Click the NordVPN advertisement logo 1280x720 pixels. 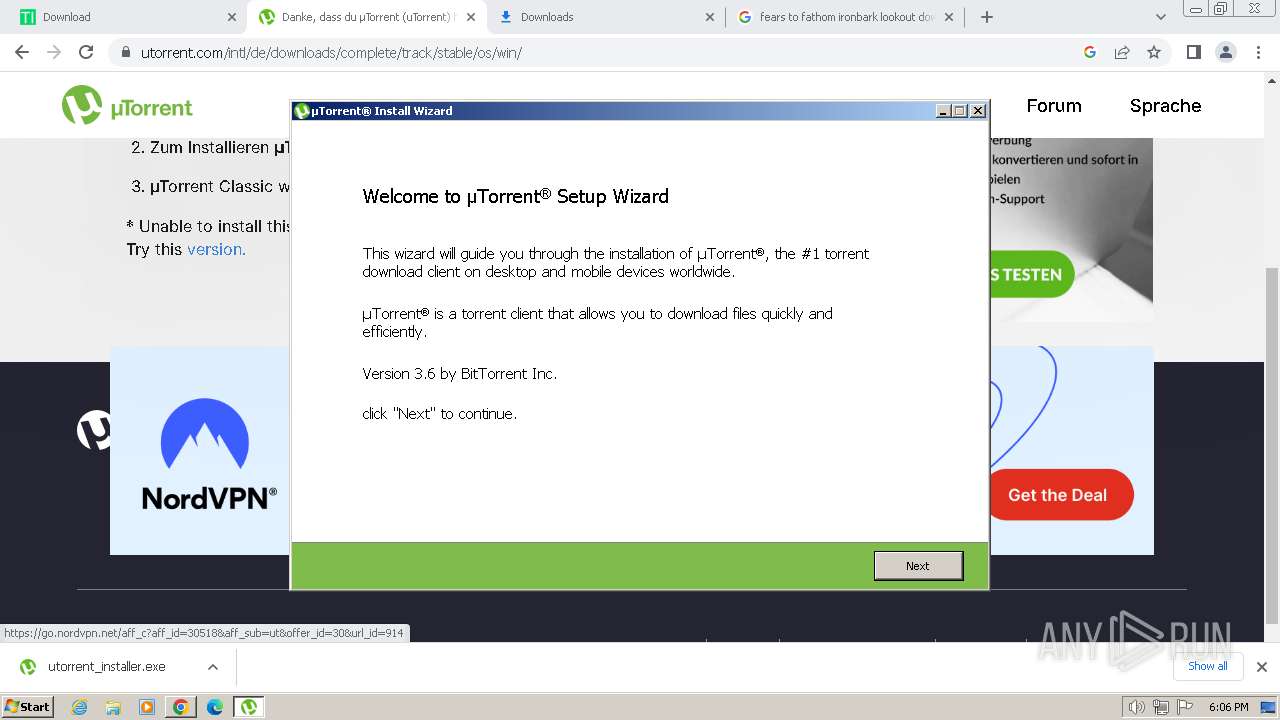tap(208, 454)
